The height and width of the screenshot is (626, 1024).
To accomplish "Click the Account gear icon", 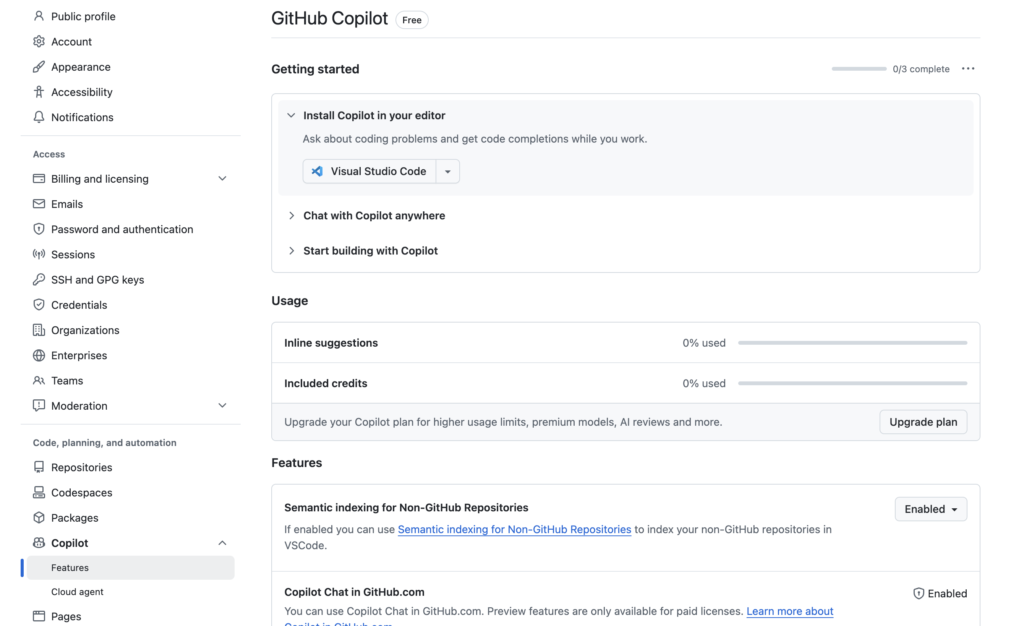I will click(39, 41).
